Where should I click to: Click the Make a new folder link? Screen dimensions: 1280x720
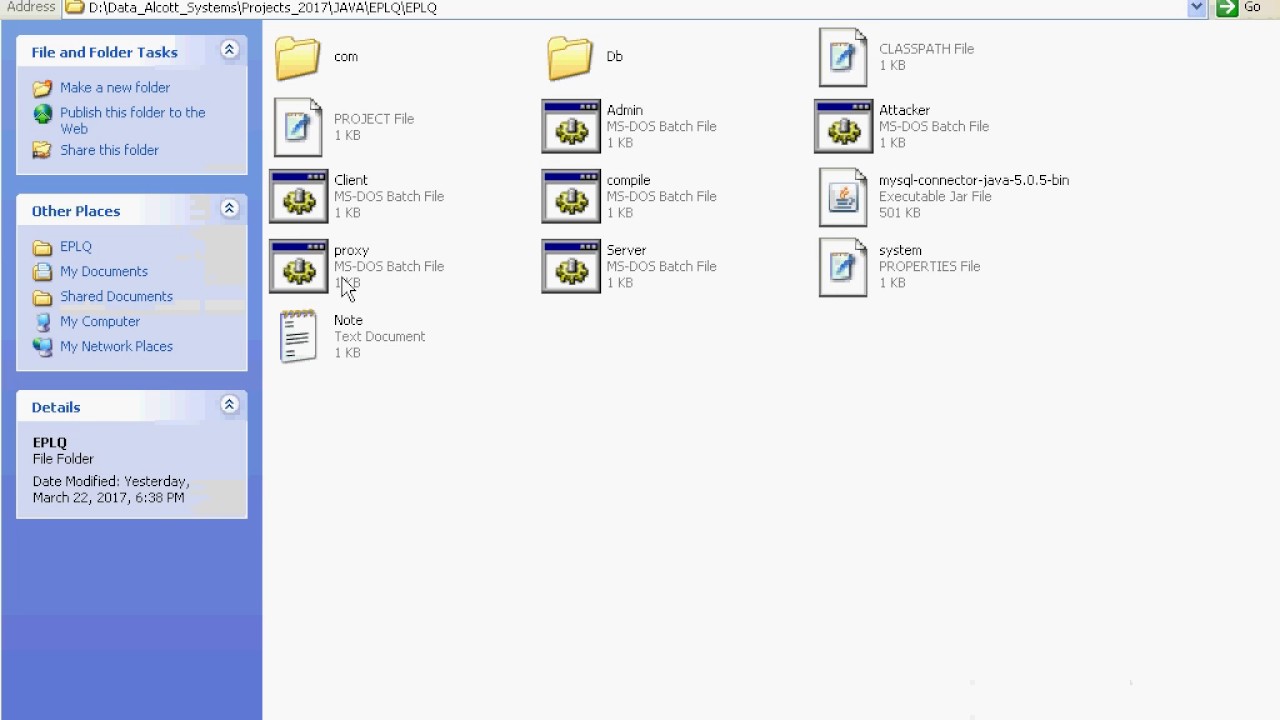[115, 88]
